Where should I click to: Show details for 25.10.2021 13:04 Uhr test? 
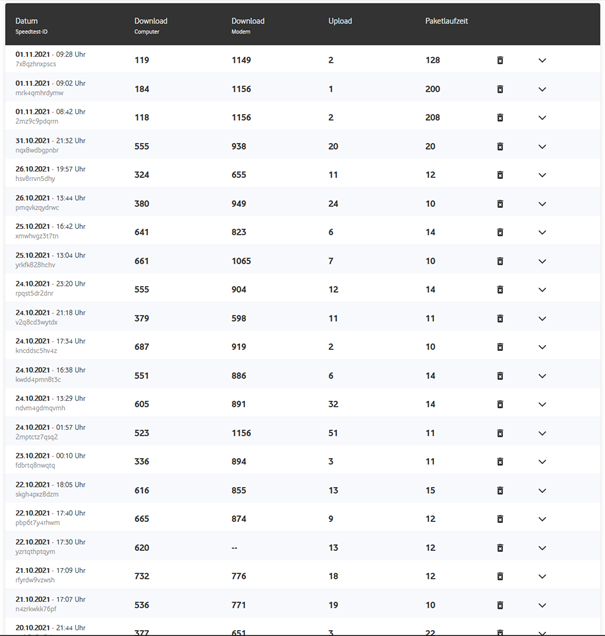tap(542, 261)
